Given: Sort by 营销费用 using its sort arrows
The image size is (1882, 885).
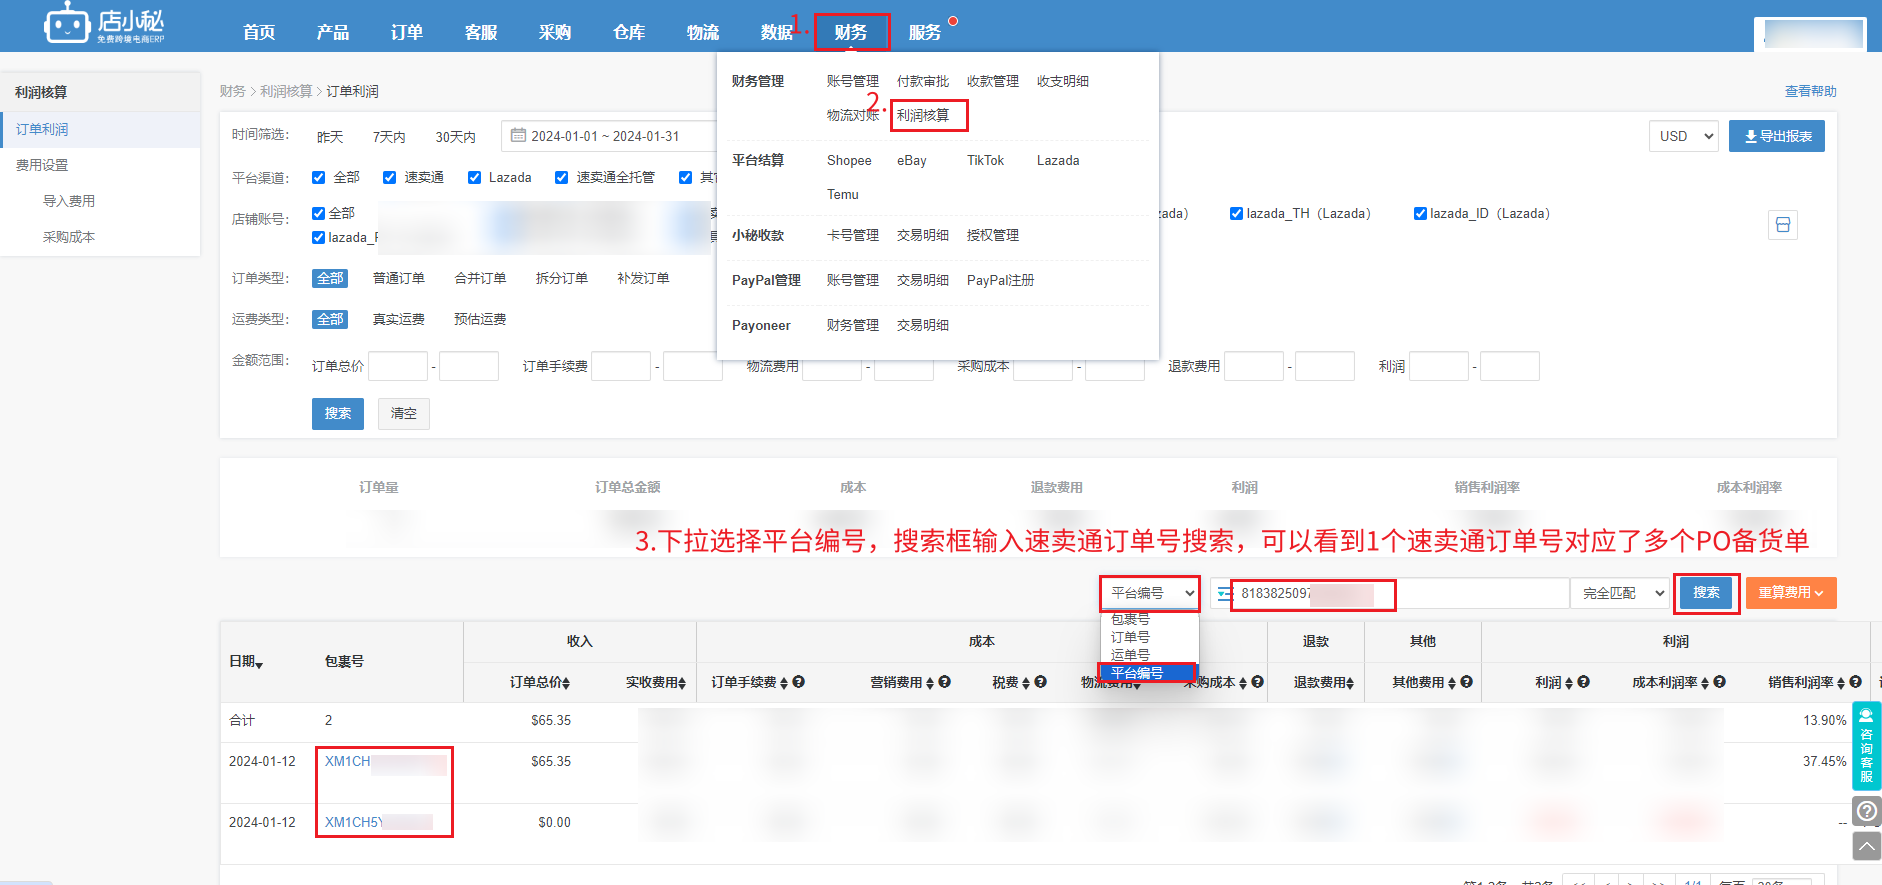Looking at the screenshot, I should (x=930, y=683).
